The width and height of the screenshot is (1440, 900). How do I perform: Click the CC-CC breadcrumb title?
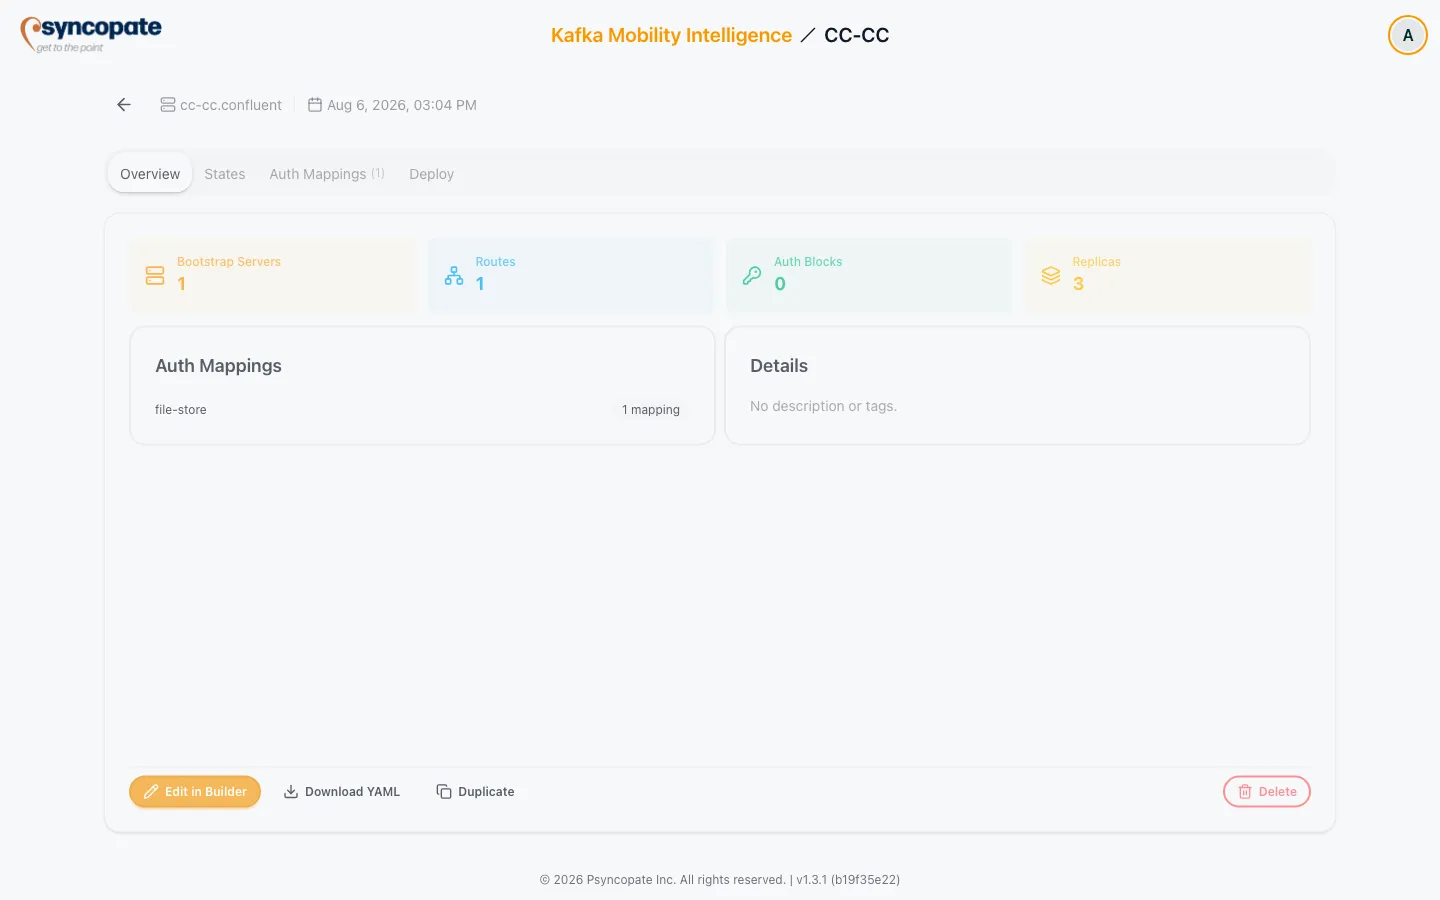tap(857, 35)
